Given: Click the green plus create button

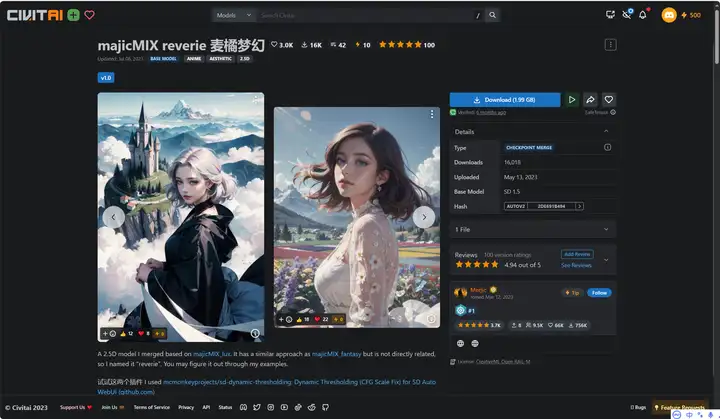Looking at the screenshot, I should tap(73, 15).
